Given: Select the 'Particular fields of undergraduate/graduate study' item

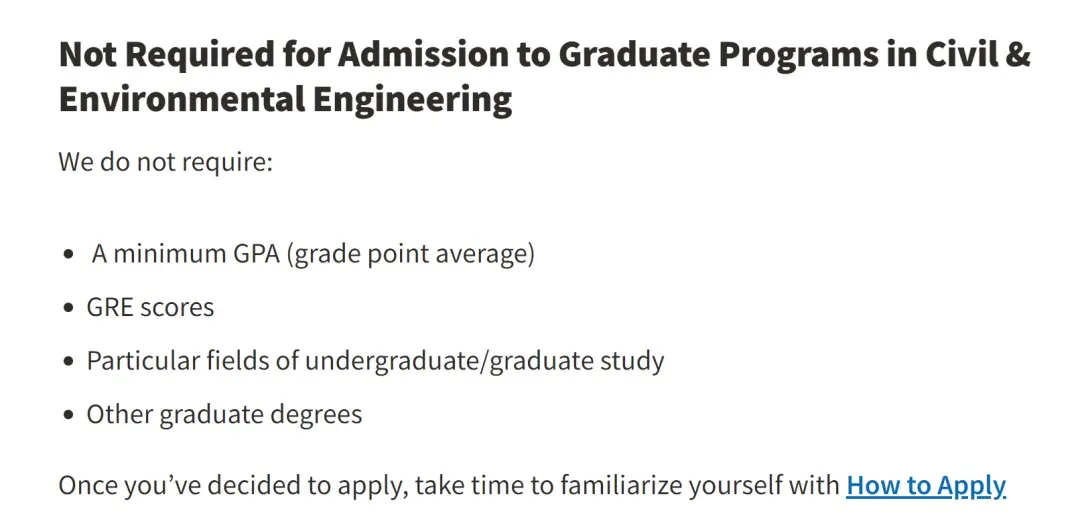Looking at the screenshot, I should click(375, 360).
